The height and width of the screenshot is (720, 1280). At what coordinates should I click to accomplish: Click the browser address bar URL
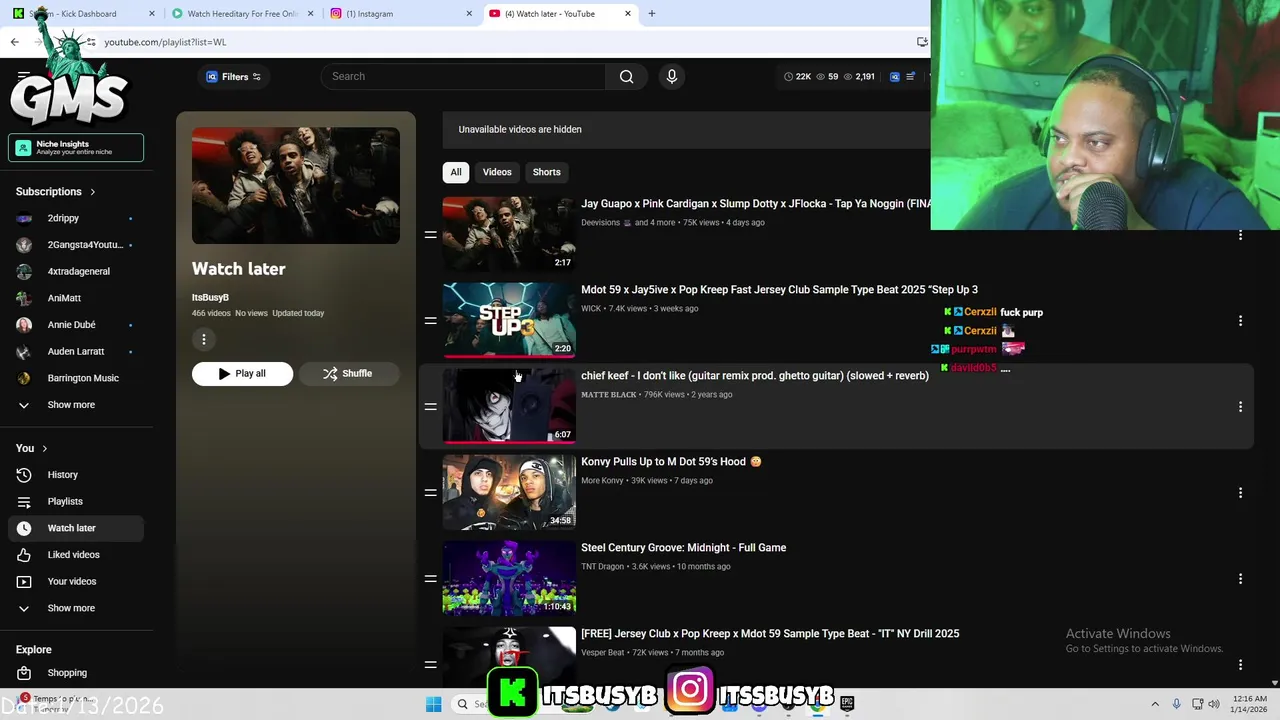tap(165, 42)
